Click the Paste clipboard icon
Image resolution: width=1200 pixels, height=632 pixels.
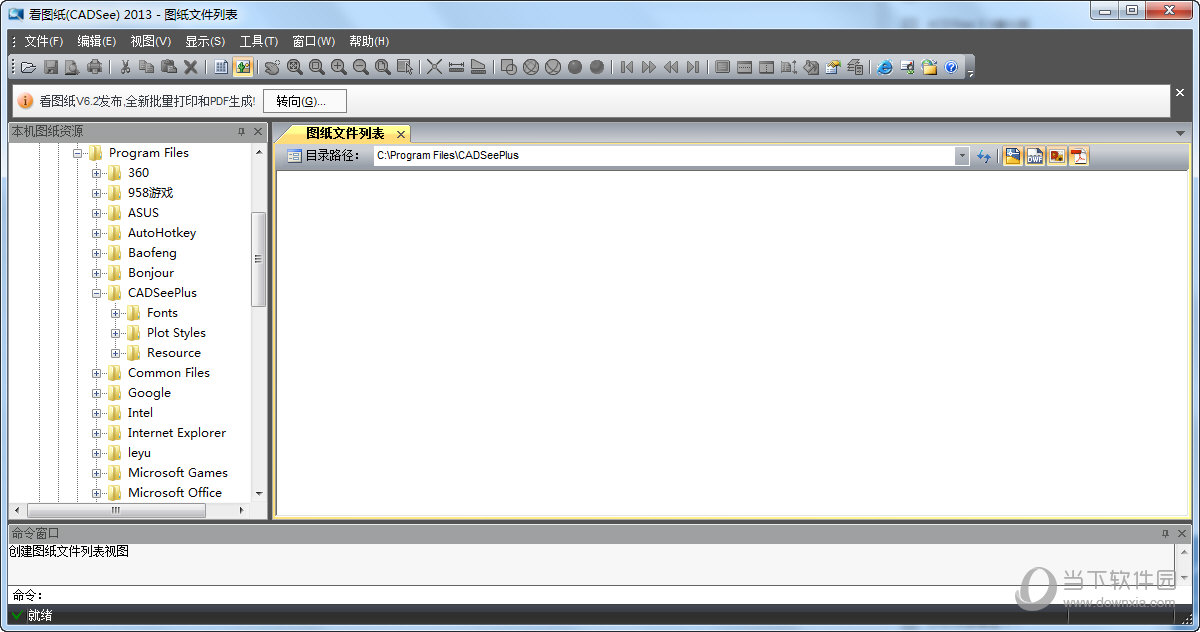169,67
